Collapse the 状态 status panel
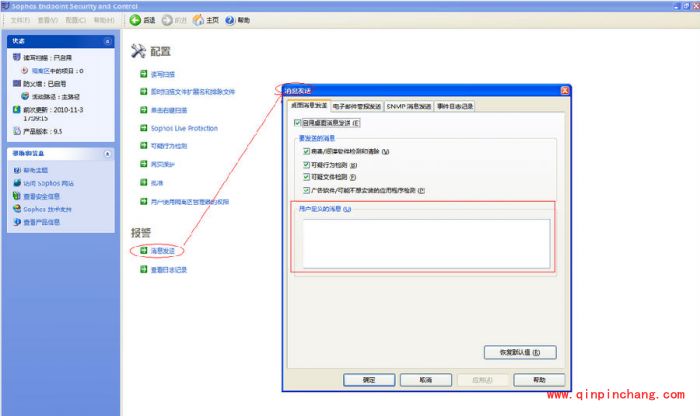Viewport: 700px width, 416px height. (x=107, y=42)
